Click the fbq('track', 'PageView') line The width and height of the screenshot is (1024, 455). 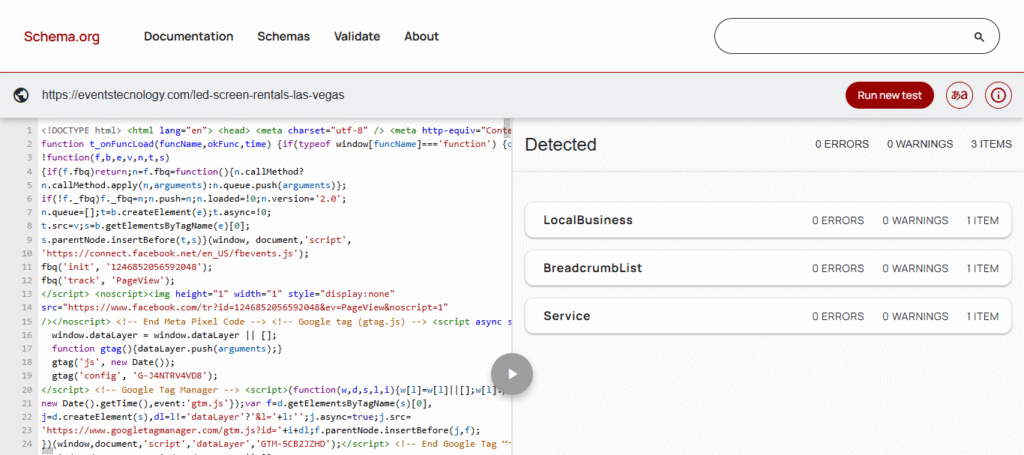[108, 281]
